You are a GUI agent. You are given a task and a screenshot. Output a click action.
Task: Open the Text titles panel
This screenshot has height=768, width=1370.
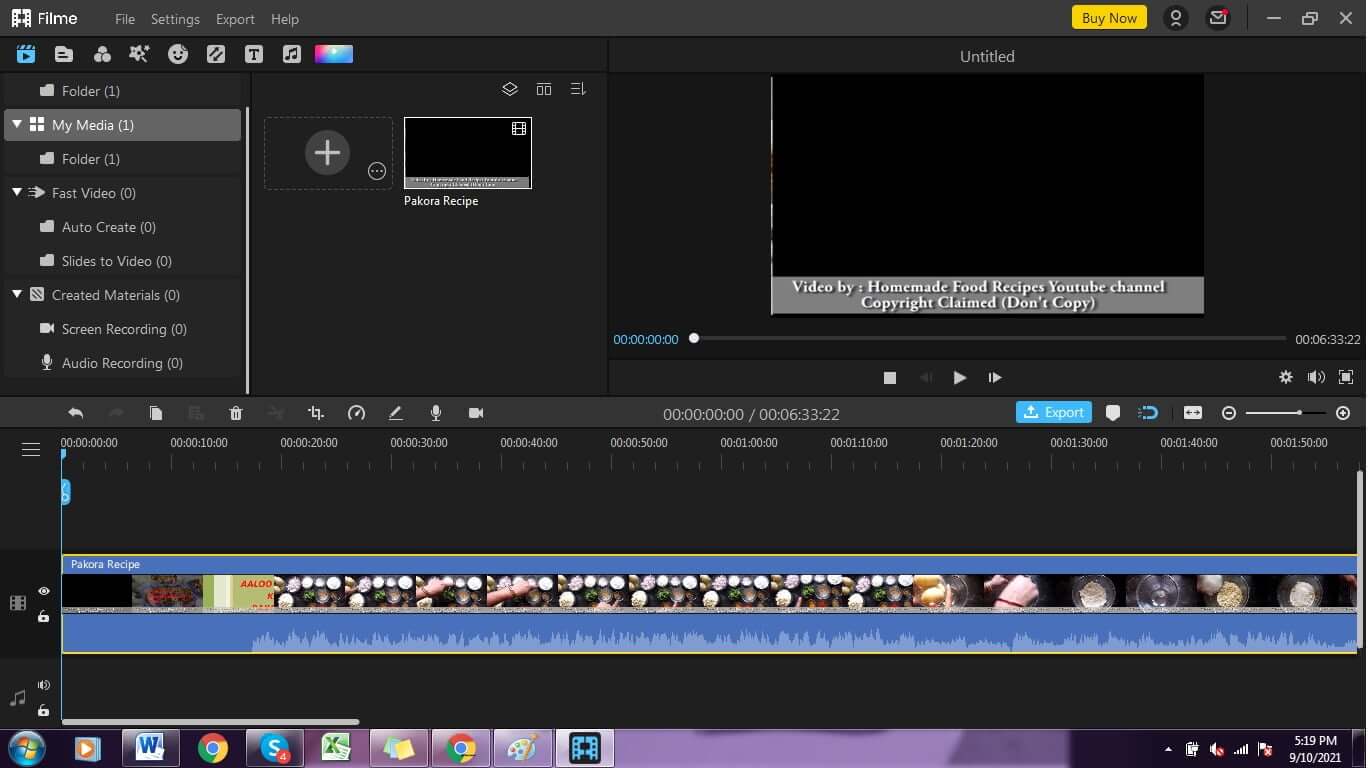(x=254, y=54)
